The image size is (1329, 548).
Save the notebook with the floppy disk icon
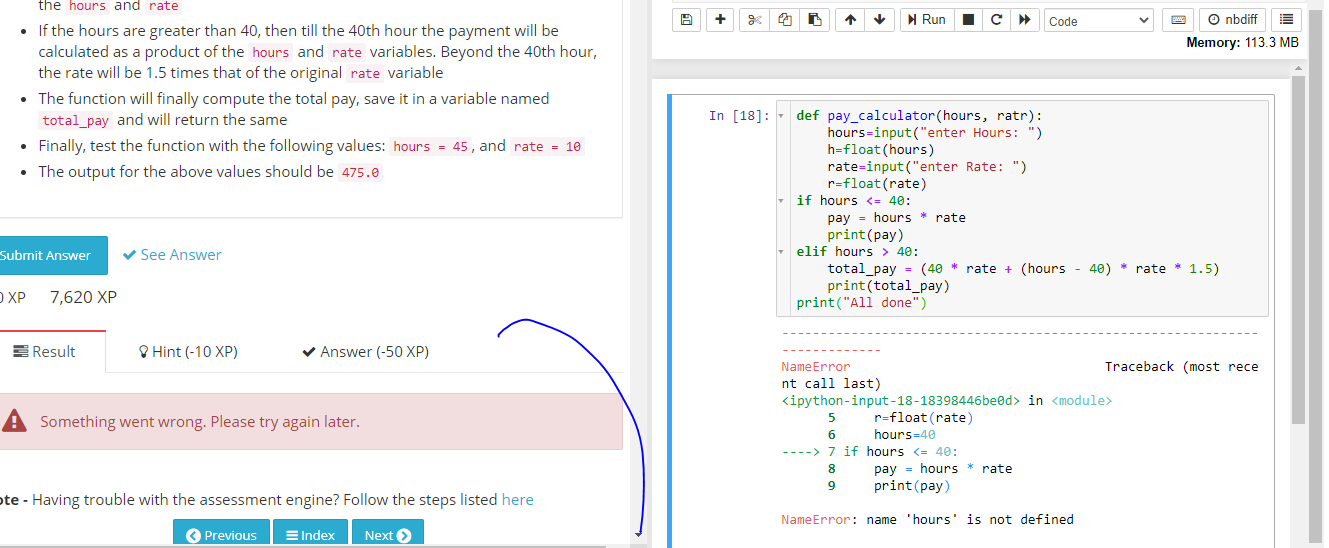[686, 20]
